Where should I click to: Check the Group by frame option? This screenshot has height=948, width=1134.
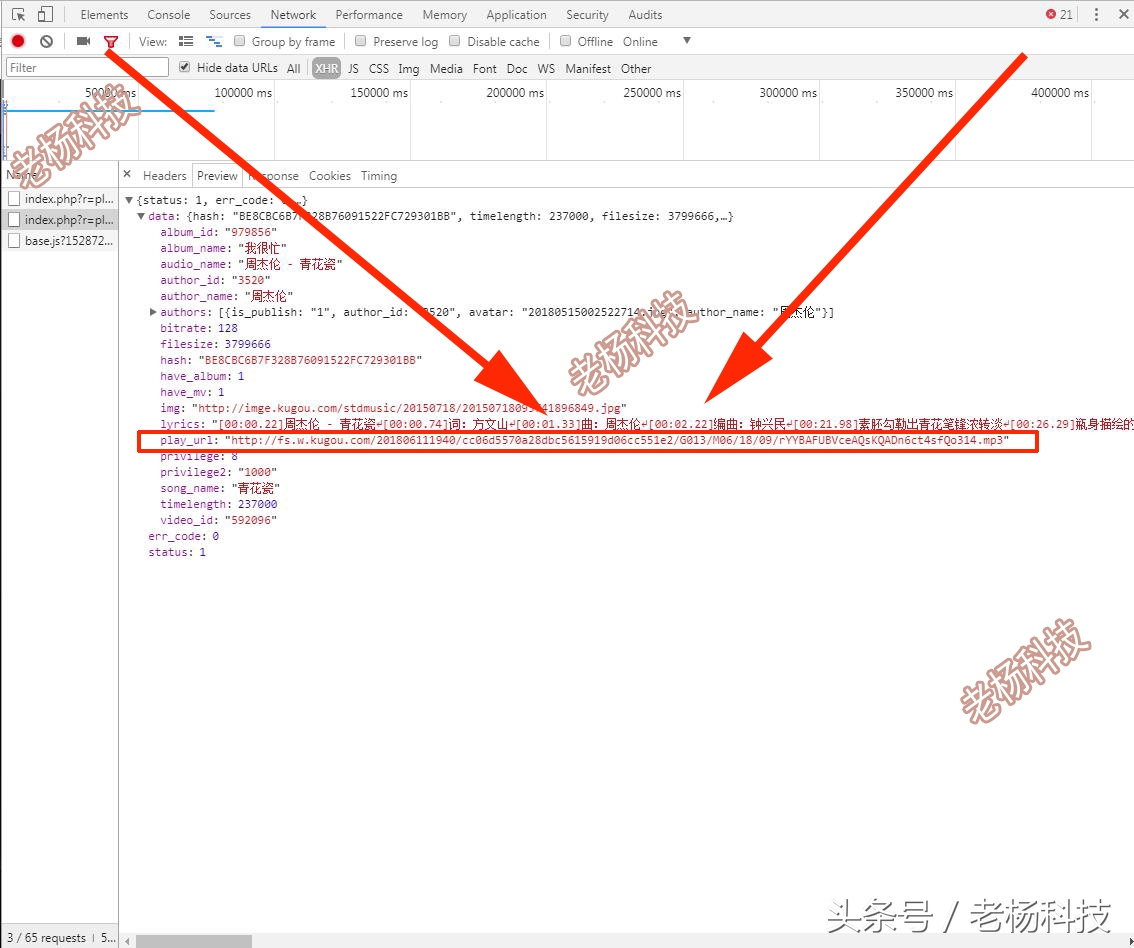tap(239, 41)
